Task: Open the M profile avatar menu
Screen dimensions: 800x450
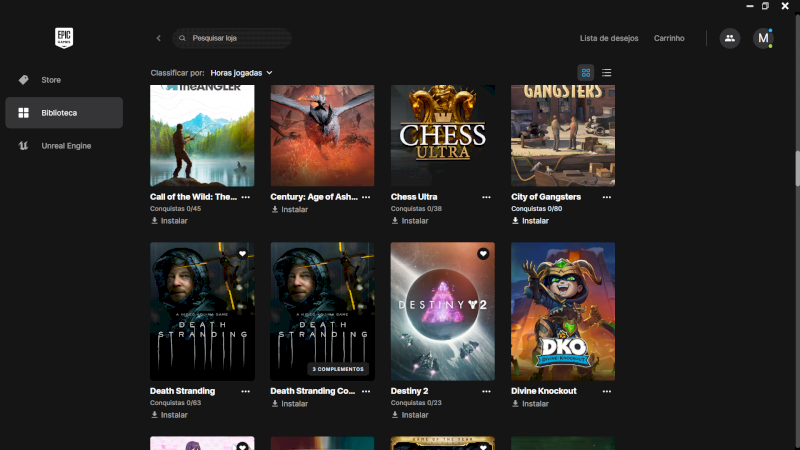Action: coord(763,38)
